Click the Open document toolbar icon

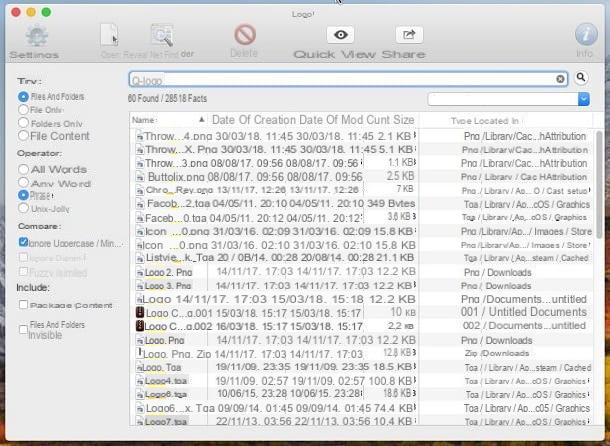click(109, 35)
